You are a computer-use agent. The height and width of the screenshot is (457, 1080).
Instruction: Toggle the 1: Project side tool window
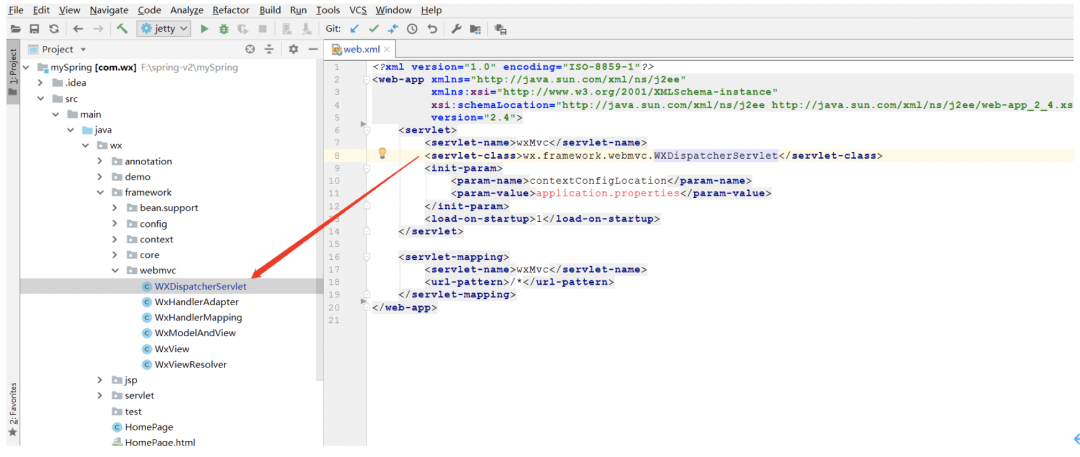tap(12, 72)
